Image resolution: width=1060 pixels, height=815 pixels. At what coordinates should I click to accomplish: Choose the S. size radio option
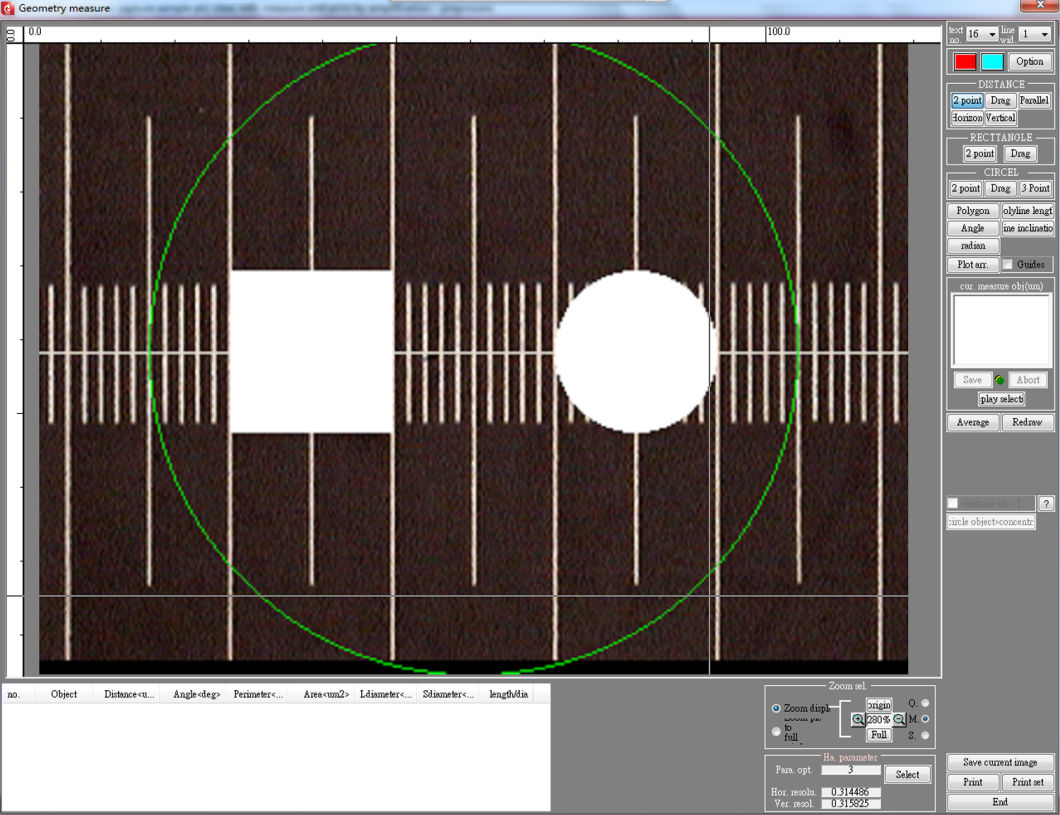pos(925,736)
